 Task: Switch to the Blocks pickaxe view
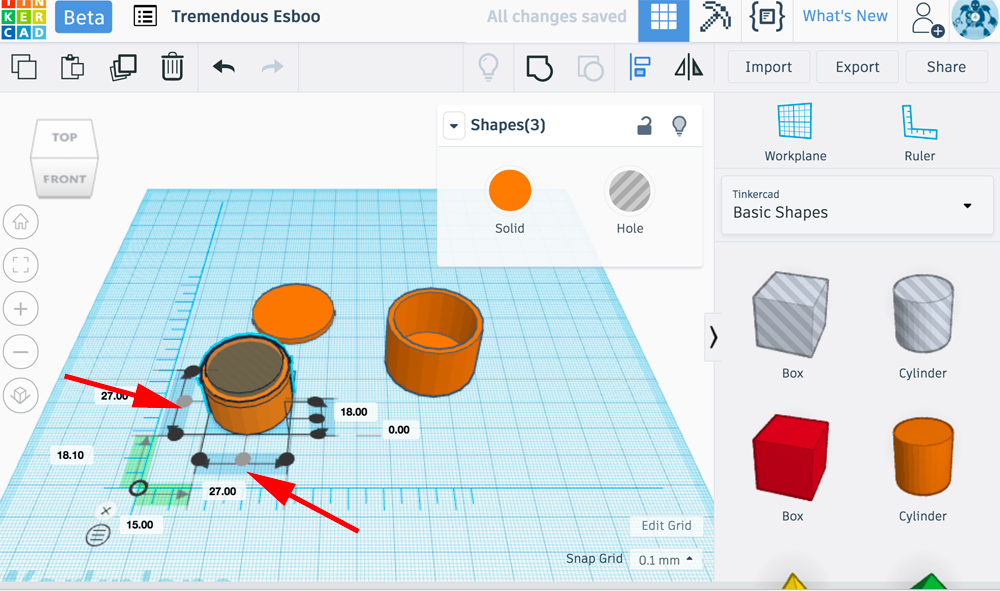coord(715,17)
